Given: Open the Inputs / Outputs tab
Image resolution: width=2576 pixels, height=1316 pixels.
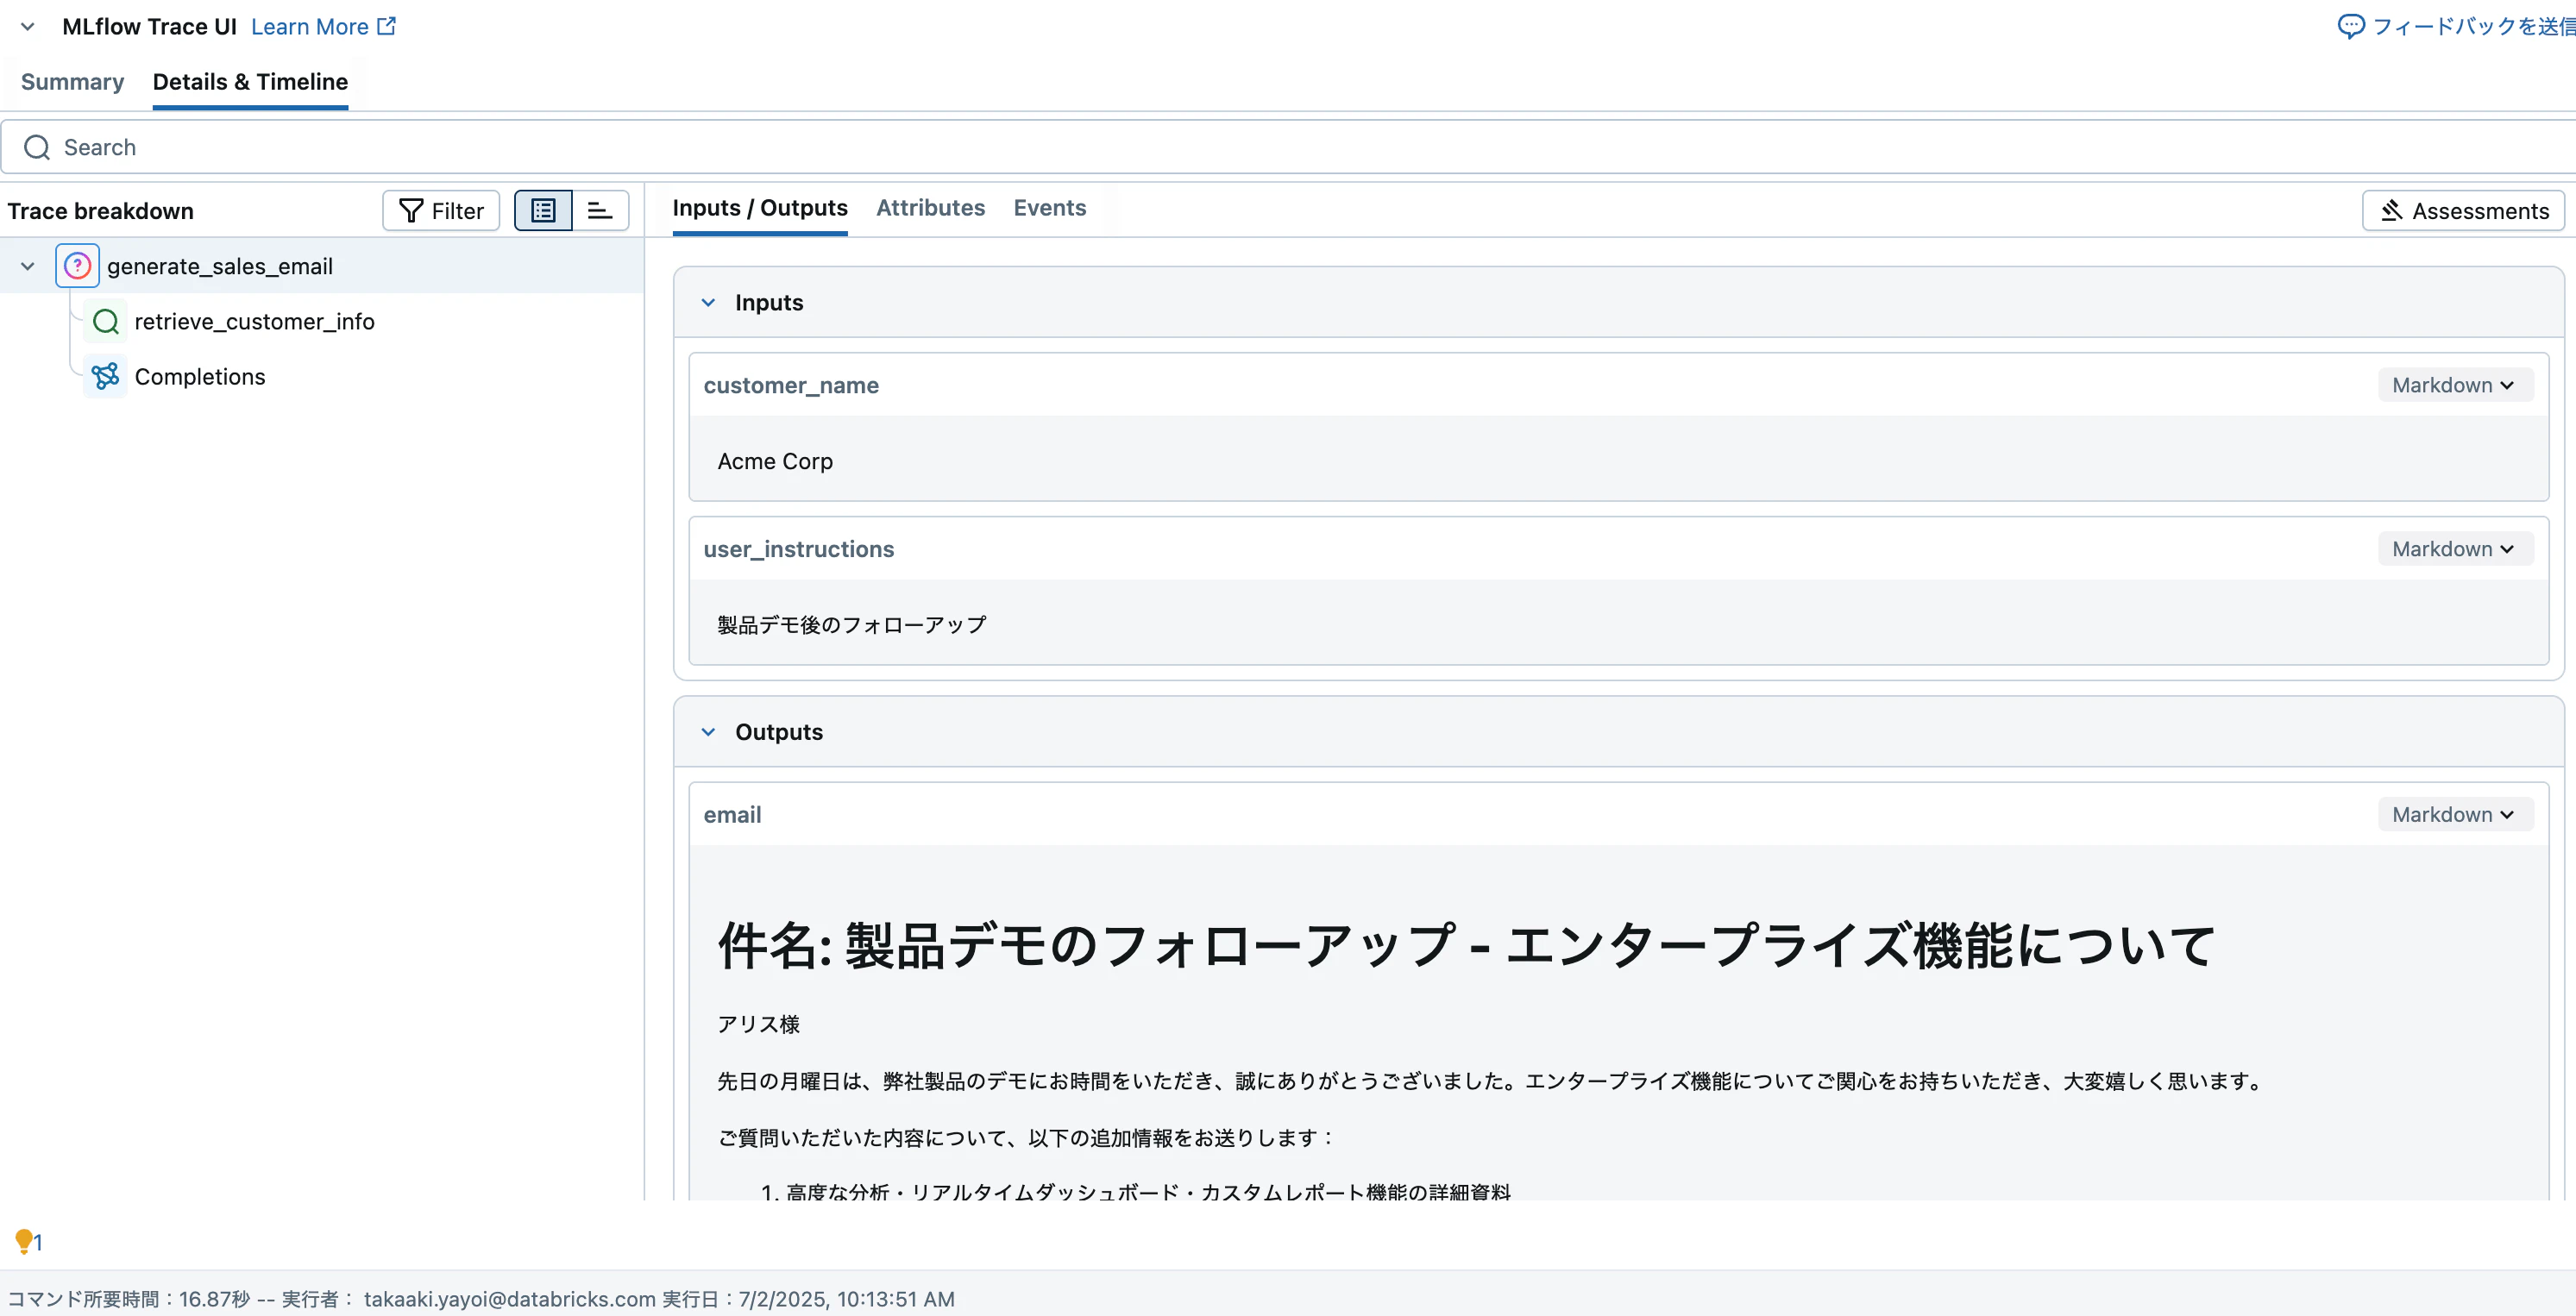Looking at the screenshot, I should tap(760, 208).
